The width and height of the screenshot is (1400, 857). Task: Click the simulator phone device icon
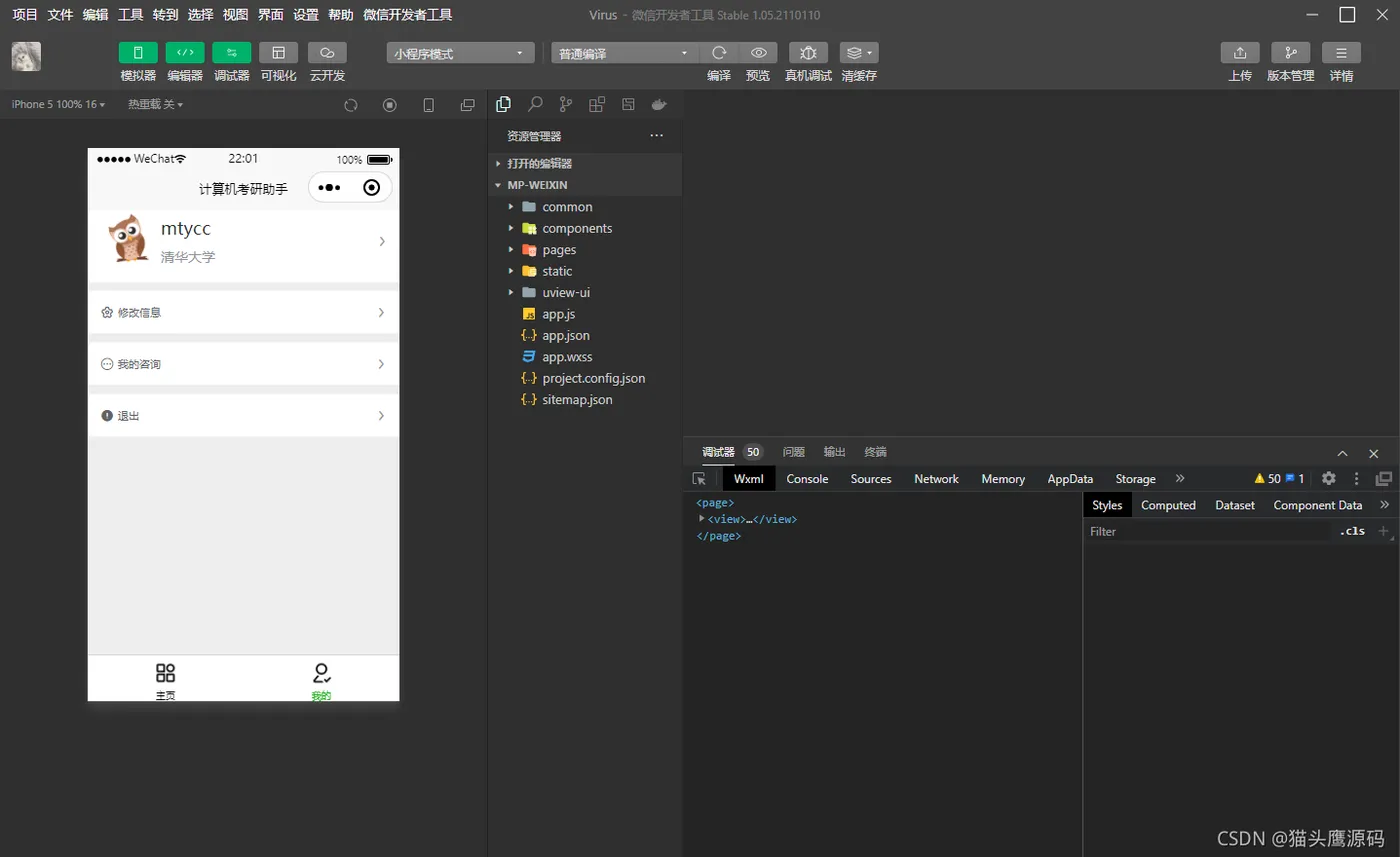[x=429, y=105]
